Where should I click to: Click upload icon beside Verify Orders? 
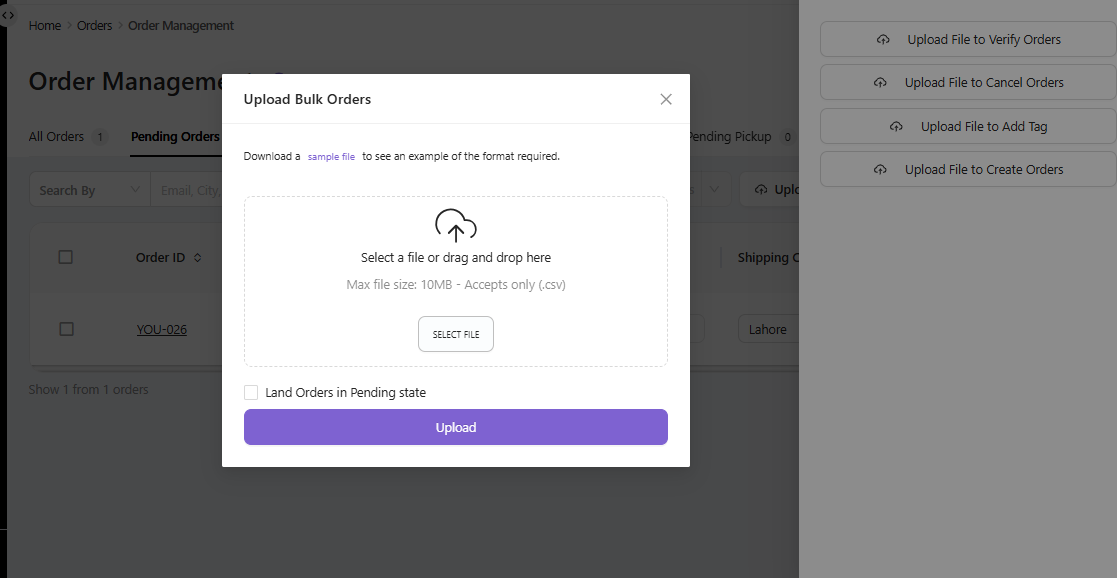pyautogui.click(x=883, y=40)
